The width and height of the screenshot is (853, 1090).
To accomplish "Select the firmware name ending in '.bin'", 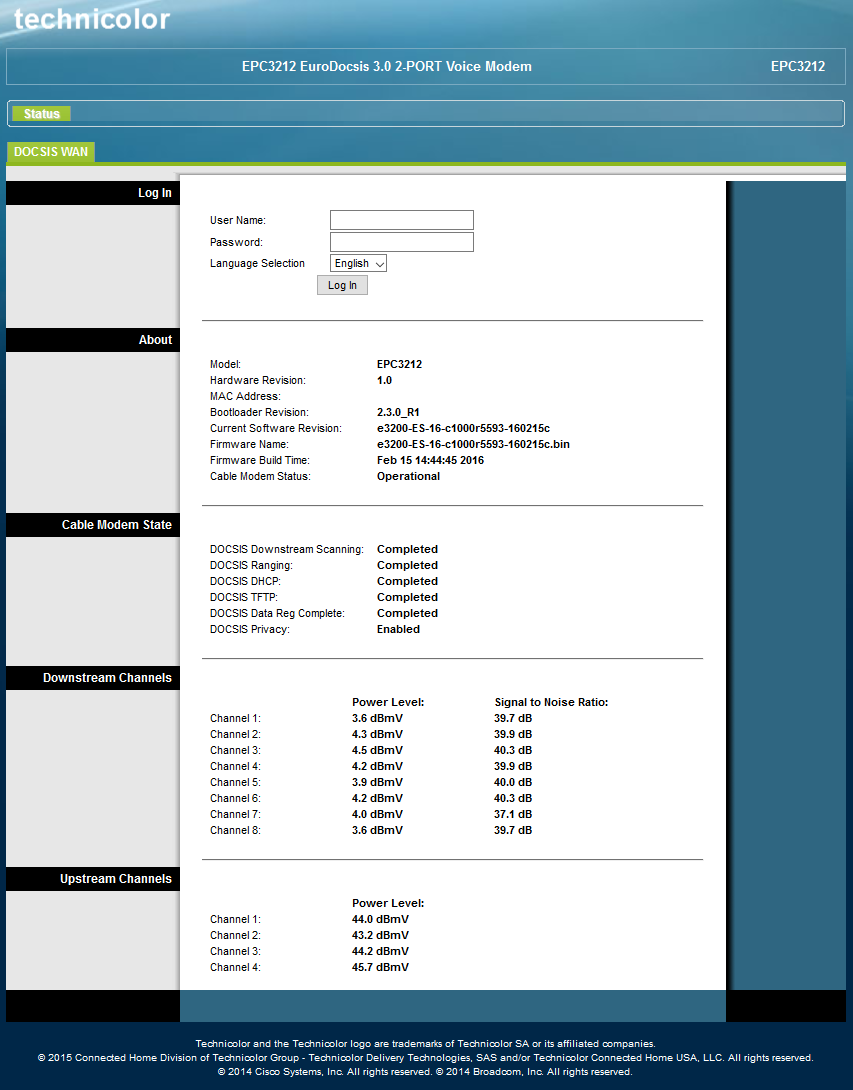I will [x=473, y=444].
